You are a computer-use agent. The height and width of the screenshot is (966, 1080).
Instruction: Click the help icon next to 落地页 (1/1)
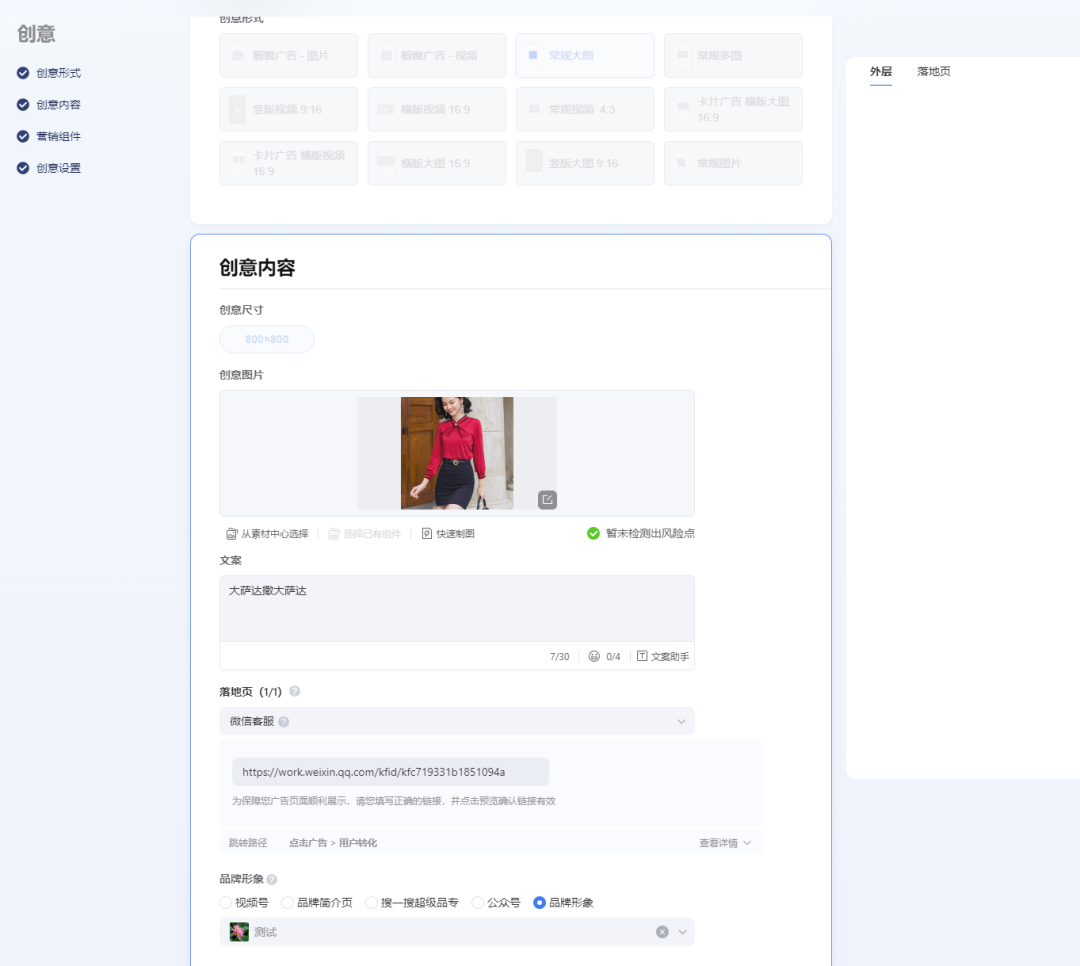click(295, 691)
